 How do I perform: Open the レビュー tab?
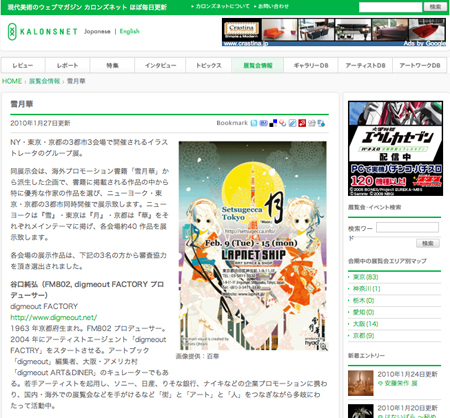pyautogui.click(x=23, y=65)
